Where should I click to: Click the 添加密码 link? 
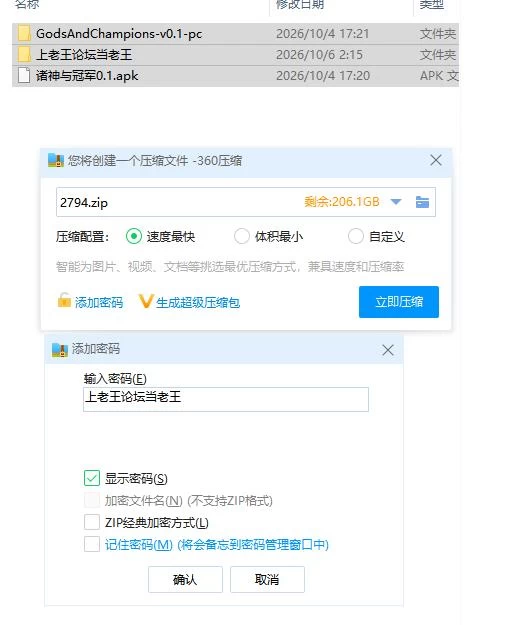coord(99,303)
